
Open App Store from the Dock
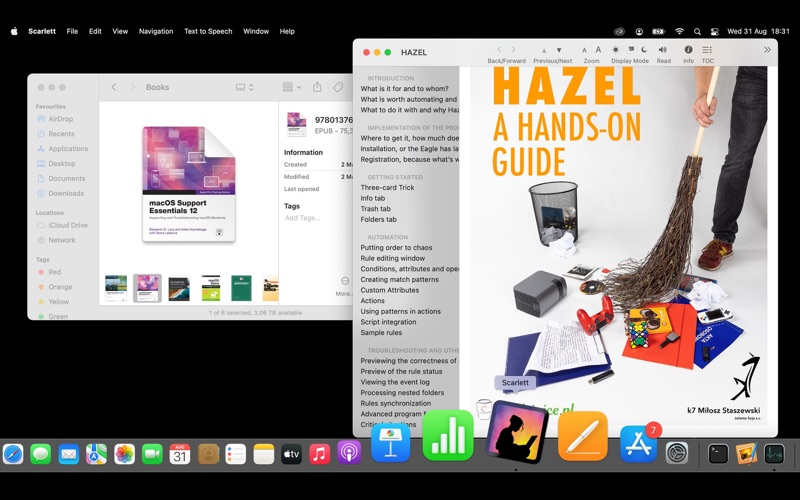click(x=638, y=444)
